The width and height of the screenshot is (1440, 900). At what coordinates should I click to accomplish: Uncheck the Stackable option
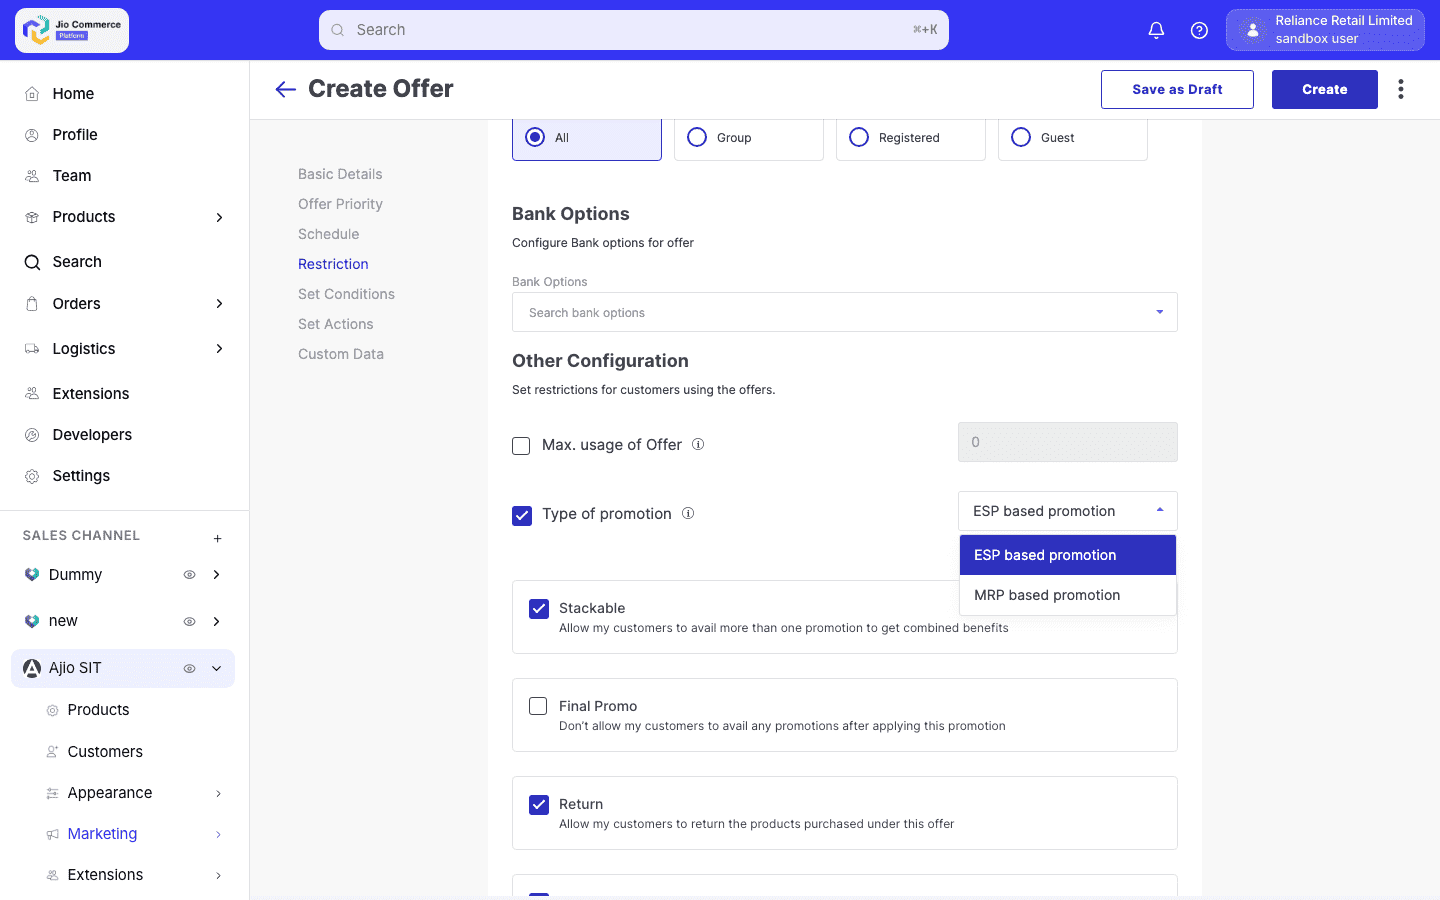tap(539, 608)
